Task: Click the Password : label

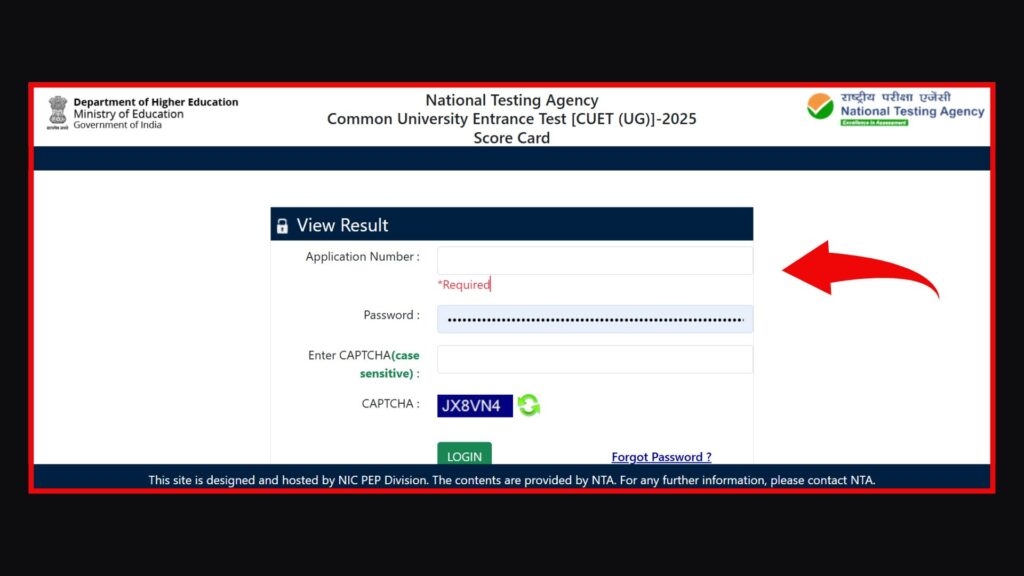Action: tap(391, 315)
